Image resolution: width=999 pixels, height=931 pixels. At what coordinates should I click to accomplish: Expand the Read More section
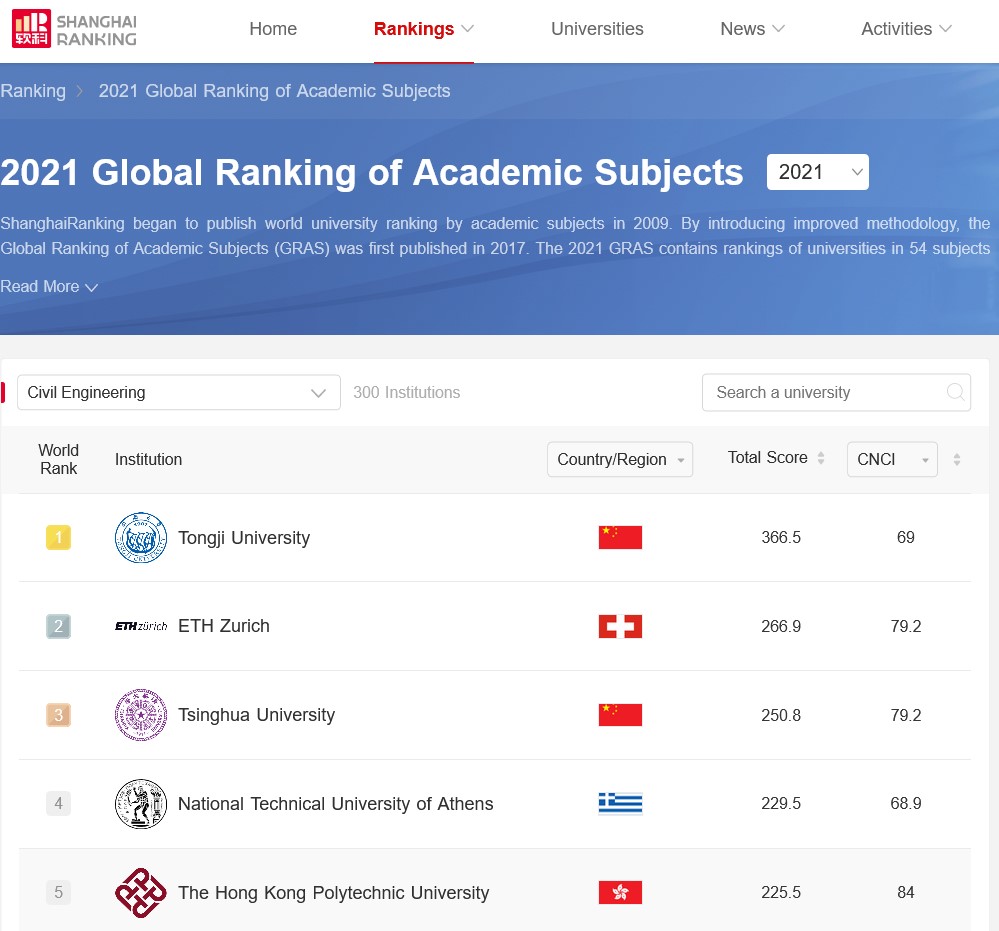click(x=49, y=287)
